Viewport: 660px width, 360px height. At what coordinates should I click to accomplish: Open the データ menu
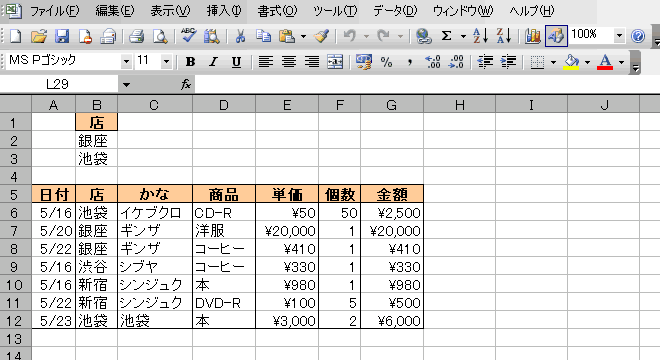pyautogui.click(x=395, y=11)
